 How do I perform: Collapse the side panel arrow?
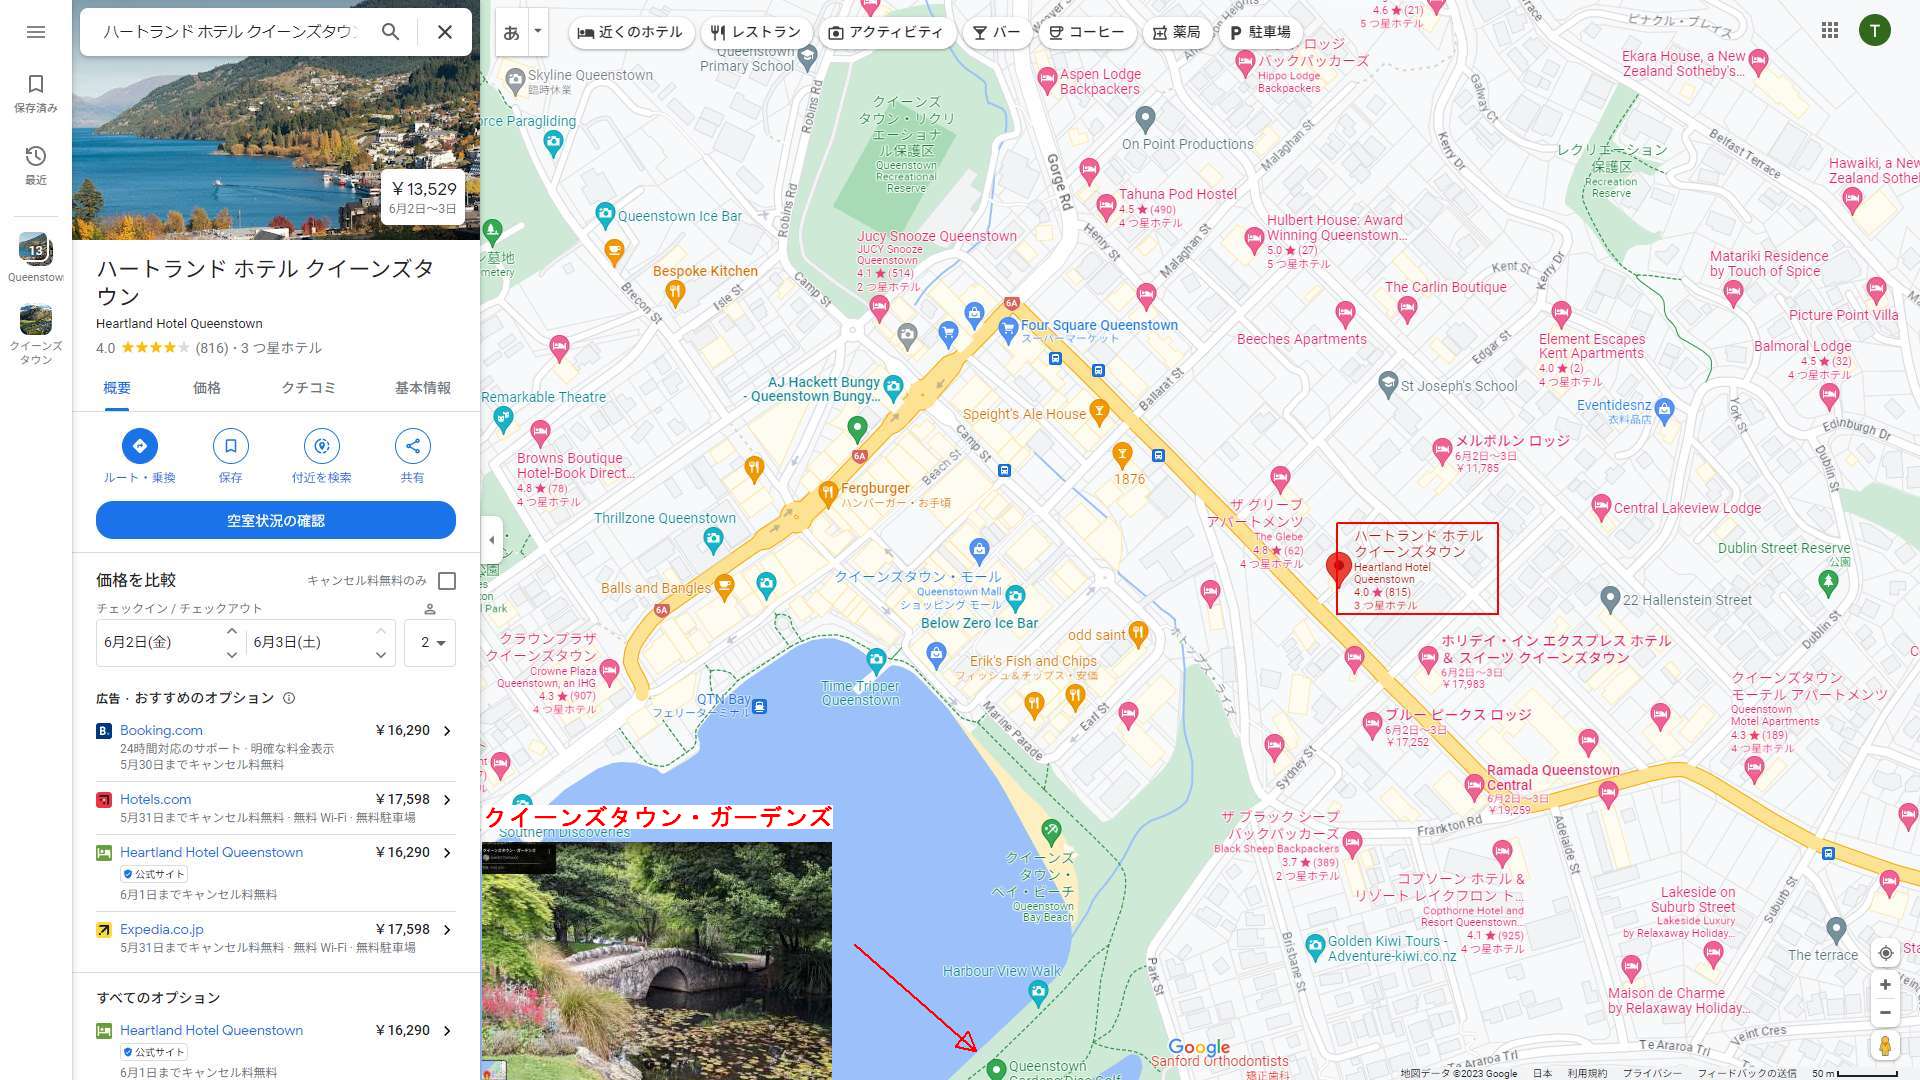point(491,540)
